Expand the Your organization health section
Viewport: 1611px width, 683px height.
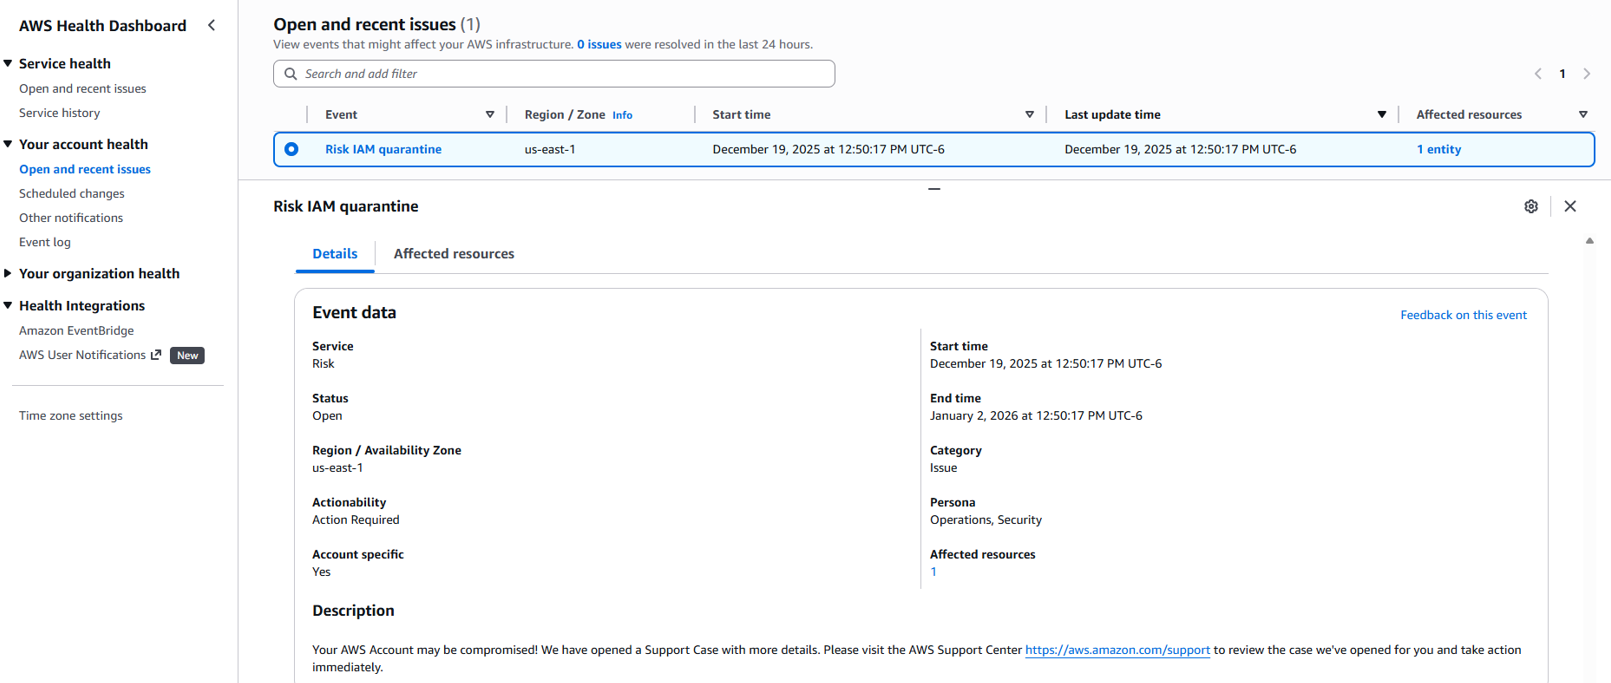tap(8, 273)
